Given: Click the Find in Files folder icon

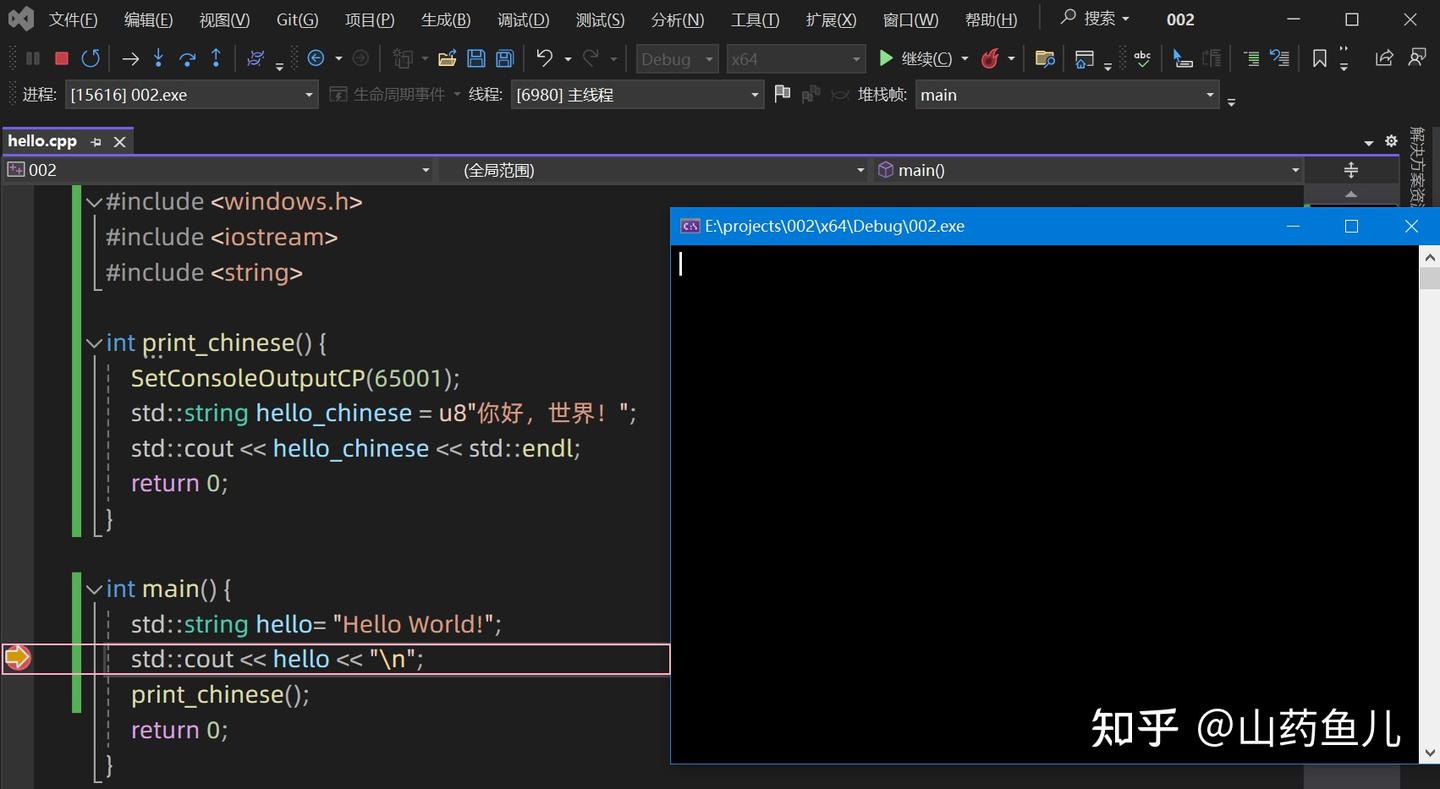Looking at the screenshot, I should coord(1045,59).
